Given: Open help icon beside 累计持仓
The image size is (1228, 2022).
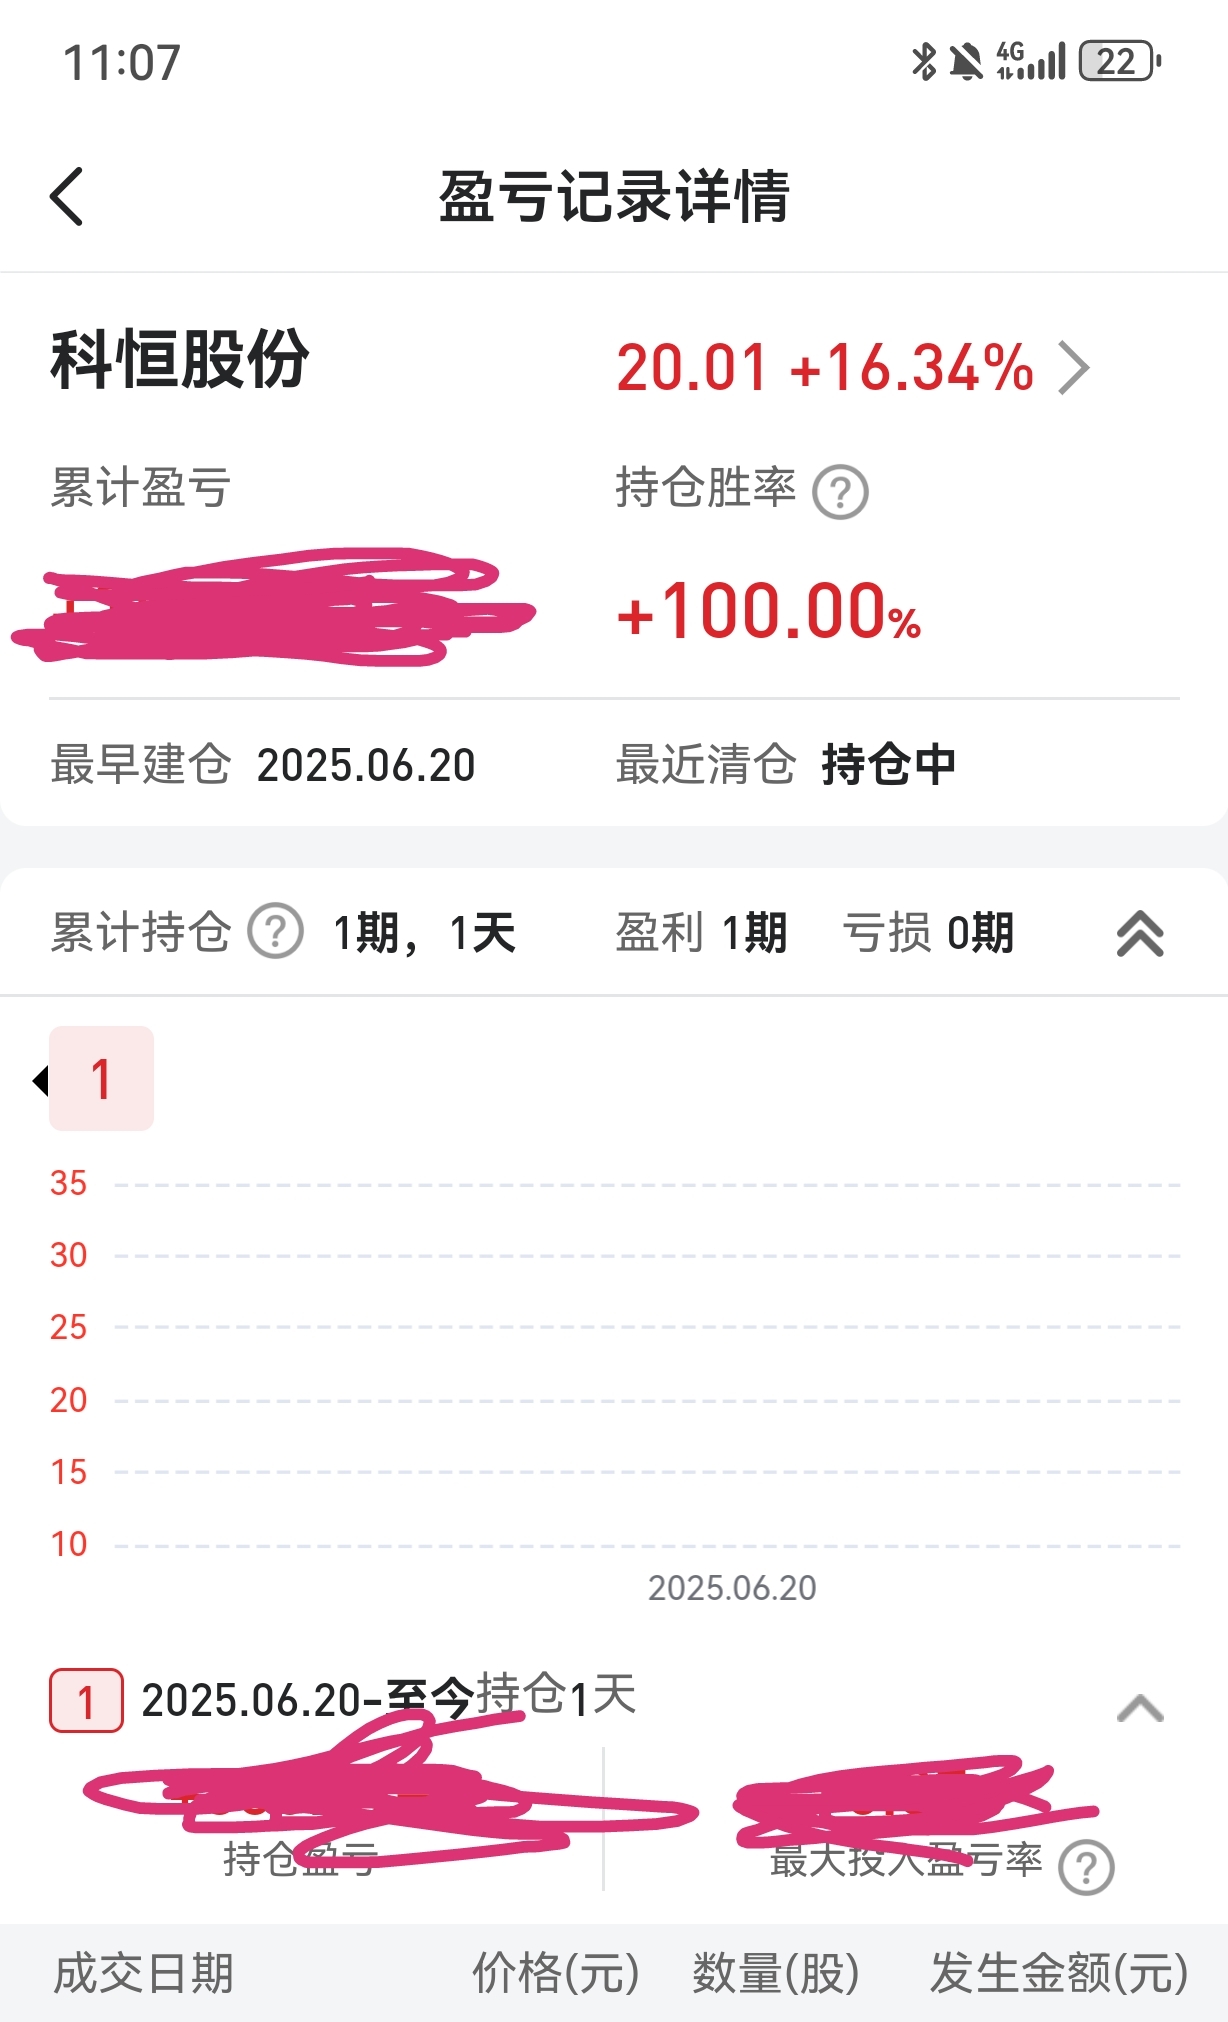Looking at the screenshot, I should 275,931.
